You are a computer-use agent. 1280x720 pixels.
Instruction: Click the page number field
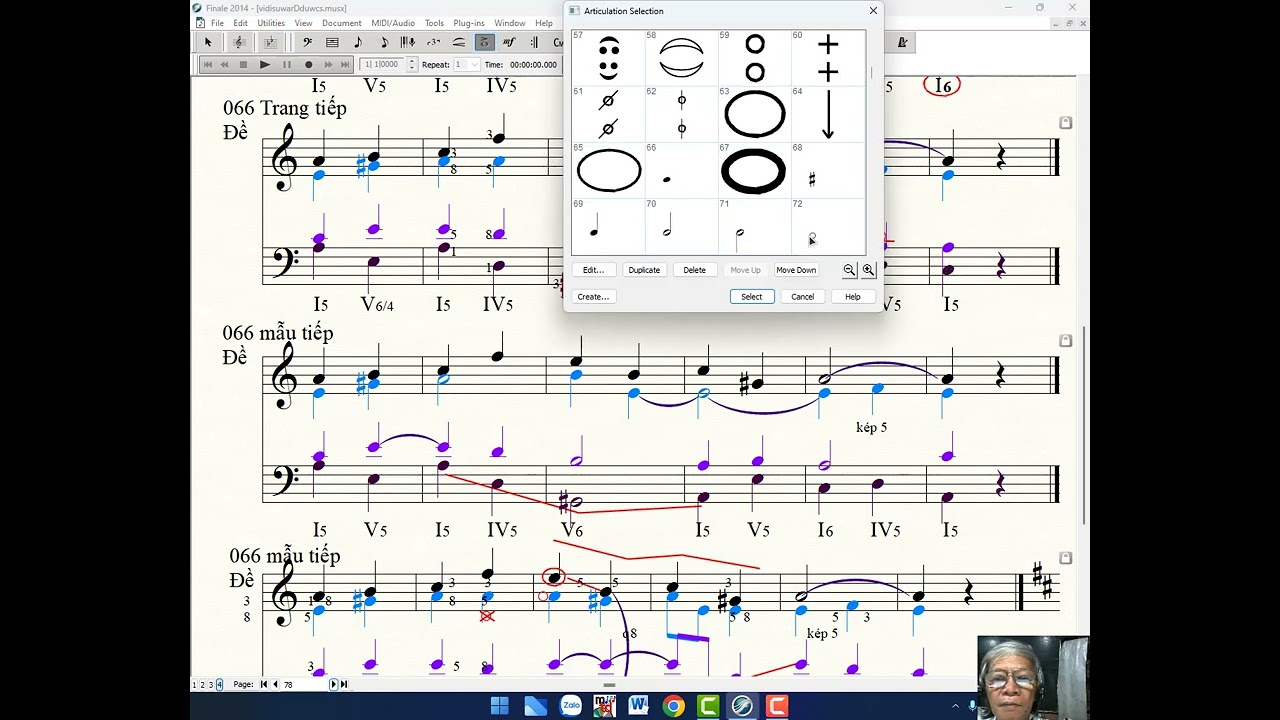tap(306, 684)
